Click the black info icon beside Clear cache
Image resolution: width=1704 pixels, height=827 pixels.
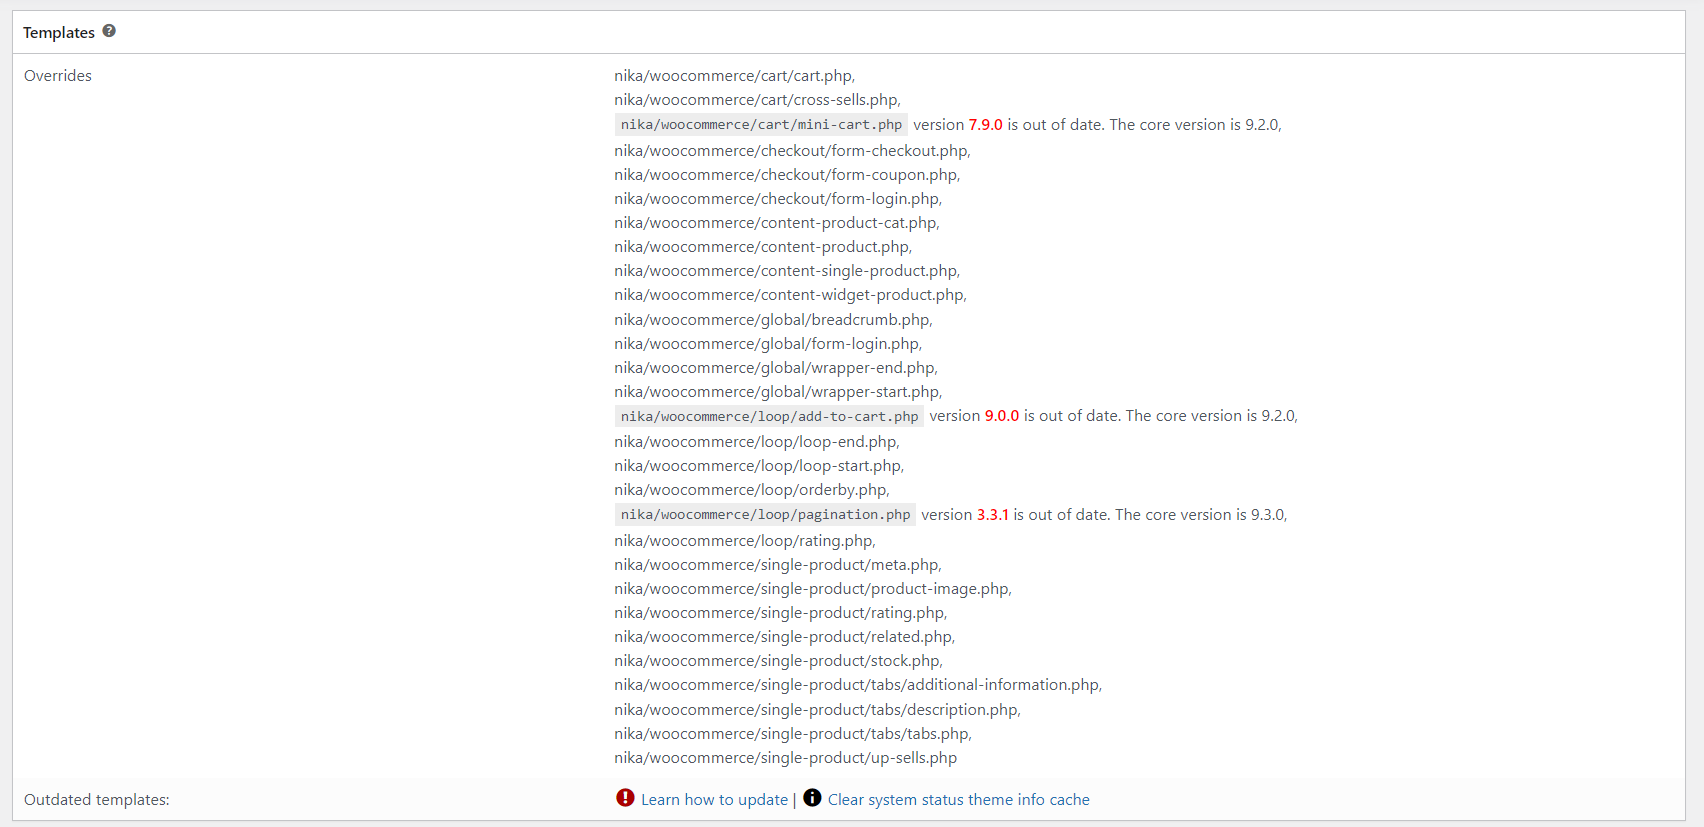(x=812, y=798)
